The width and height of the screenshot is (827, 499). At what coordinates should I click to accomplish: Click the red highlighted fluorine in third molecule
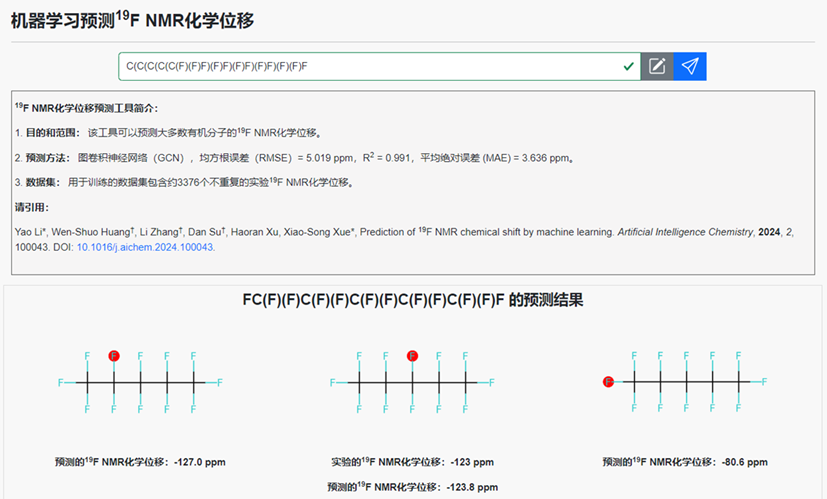(x=608, y=382)
